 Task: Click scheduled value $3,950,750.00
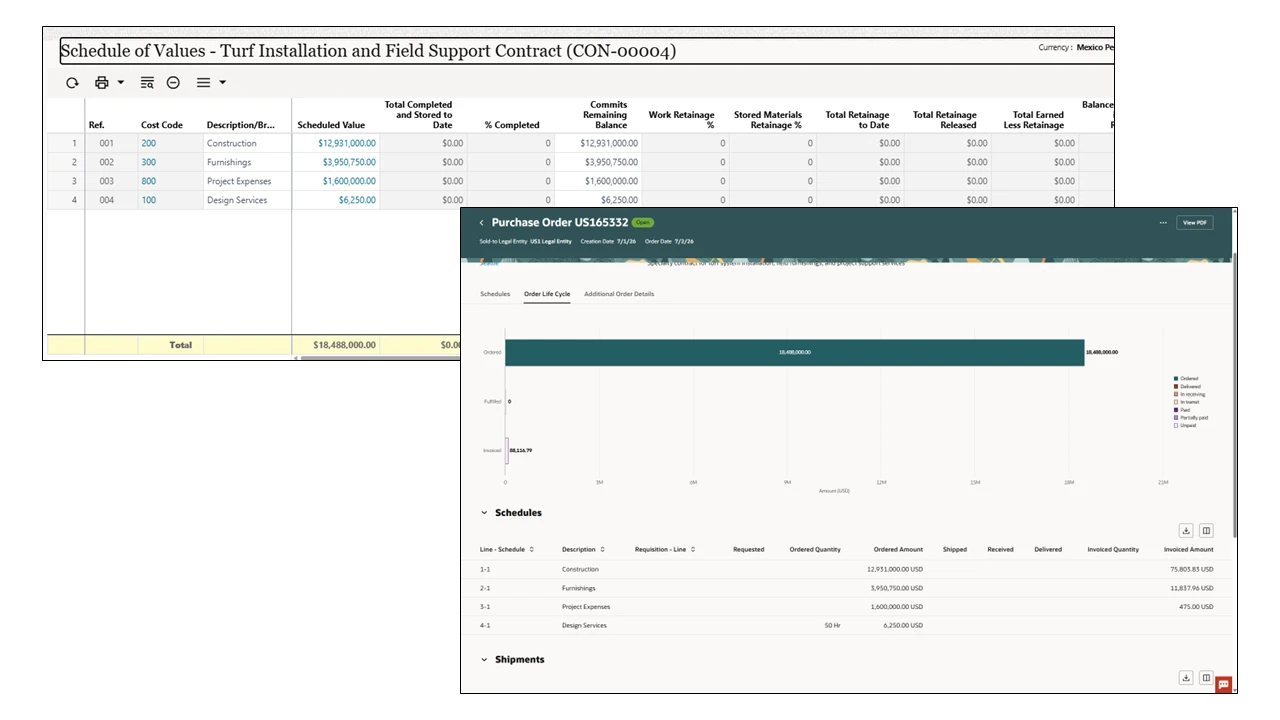[349, 162]
